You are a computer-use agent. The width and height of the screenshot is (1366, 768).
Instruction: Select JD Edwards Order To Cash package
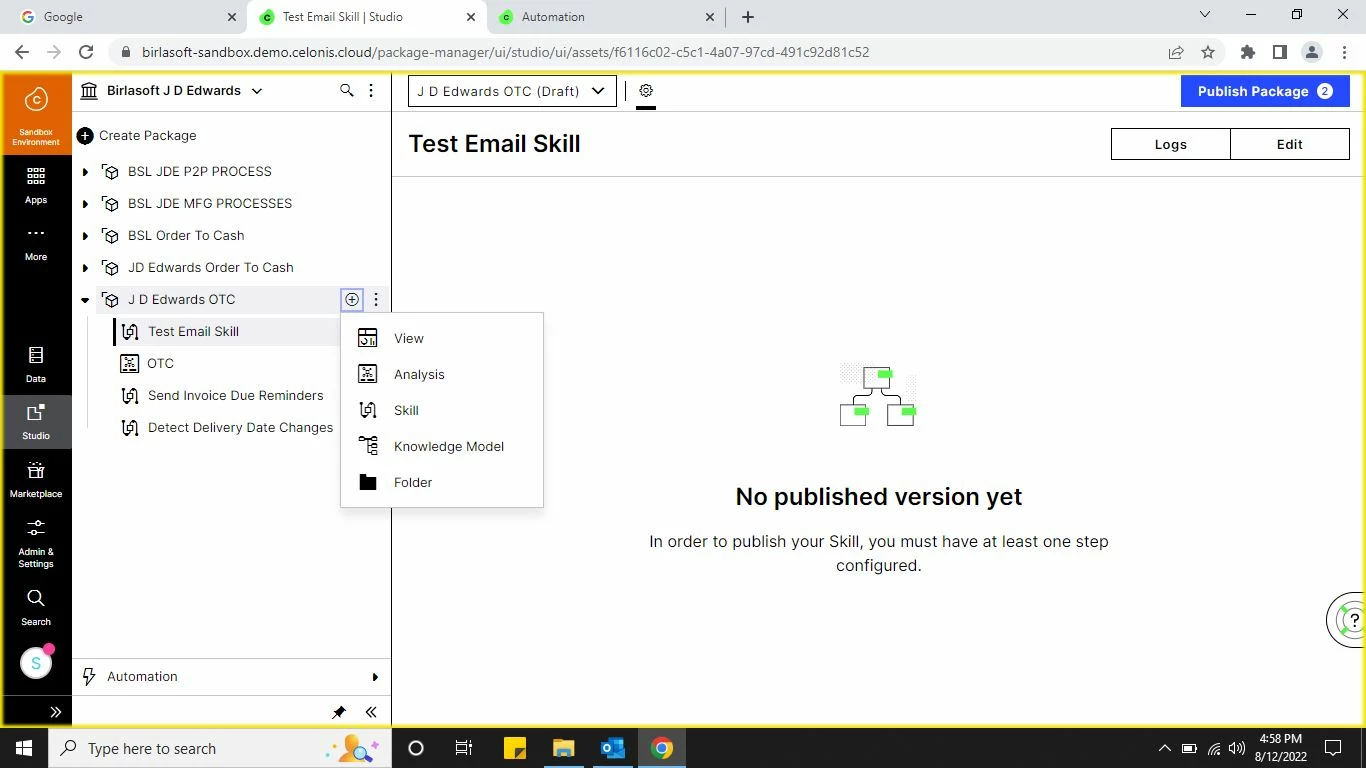210,267
